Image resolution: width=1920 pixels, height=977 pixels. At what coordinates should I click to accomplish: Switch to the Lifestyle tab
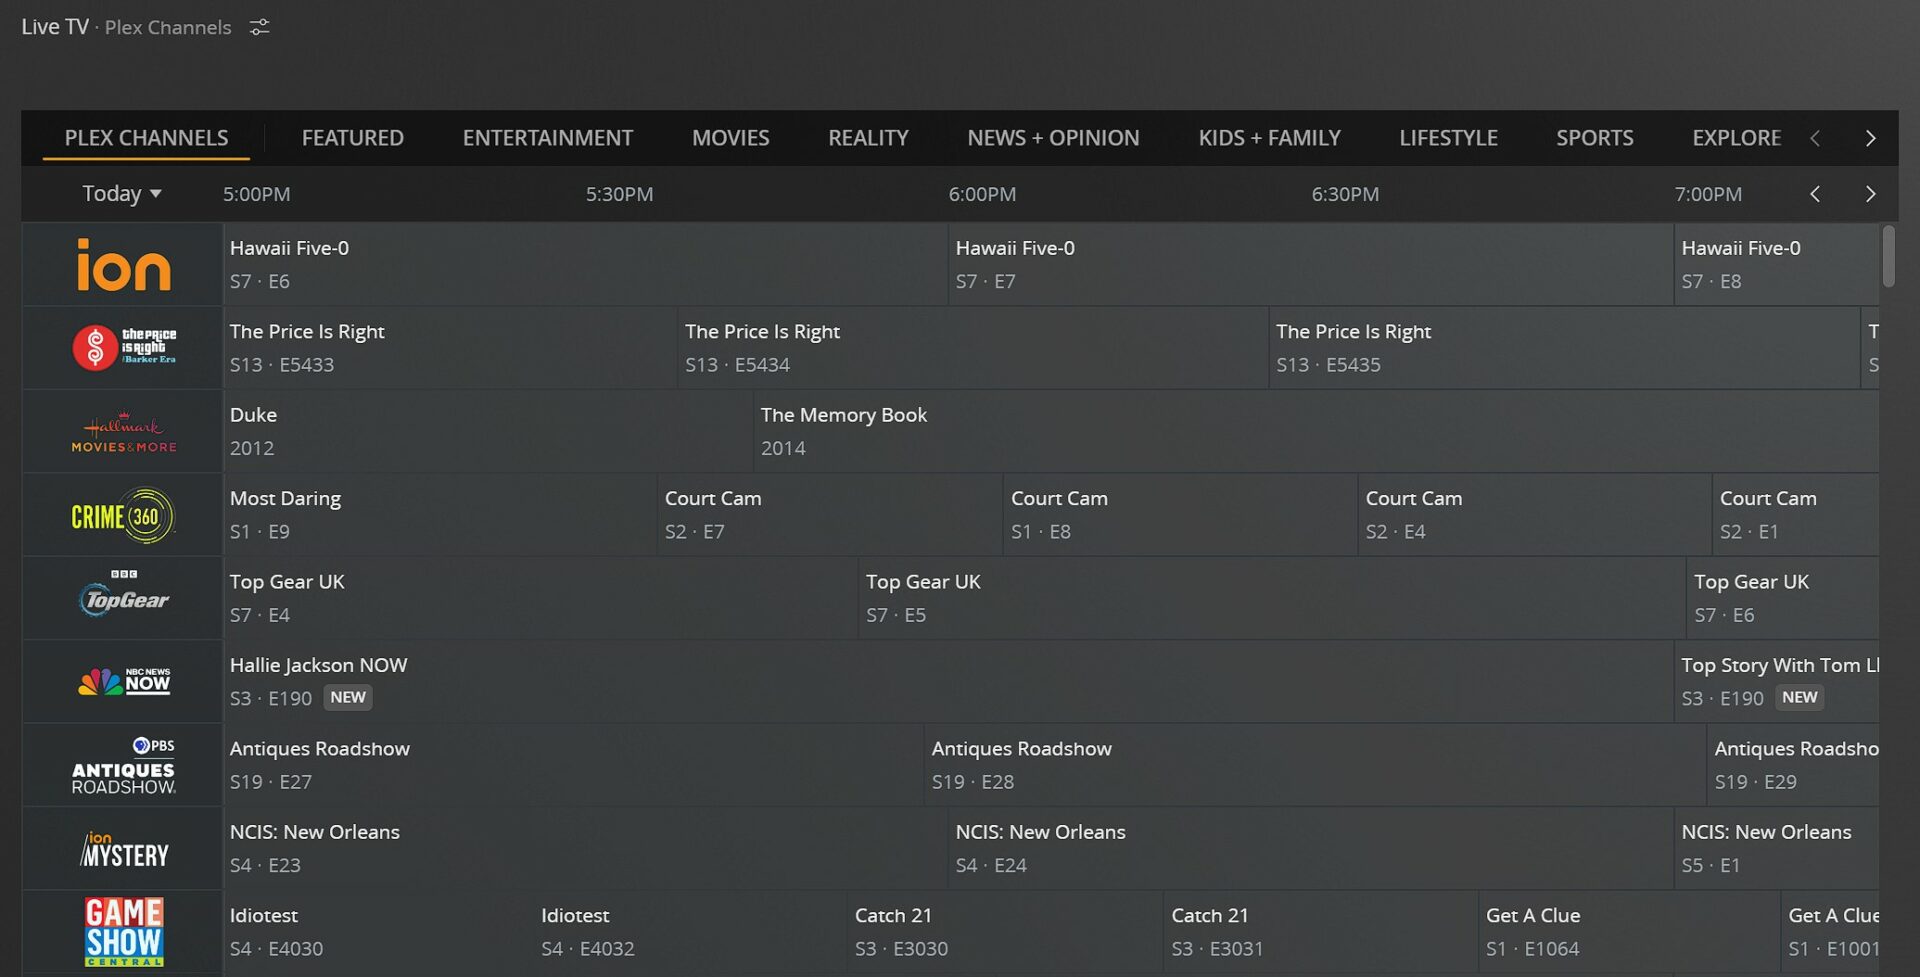(1448, 138)
